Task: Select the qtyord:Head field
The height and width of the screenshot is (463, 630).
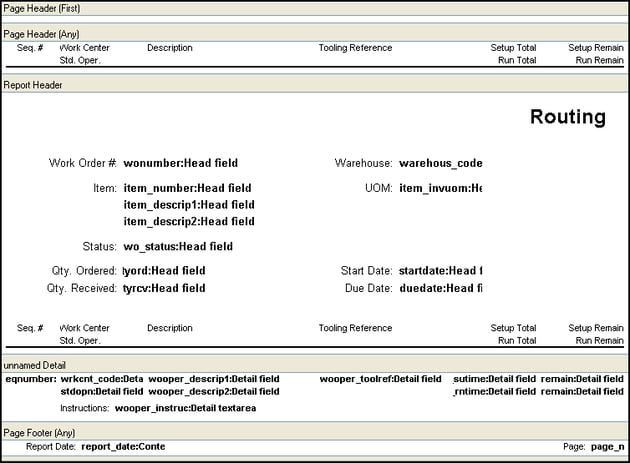Action: click(x=164, y=270)
